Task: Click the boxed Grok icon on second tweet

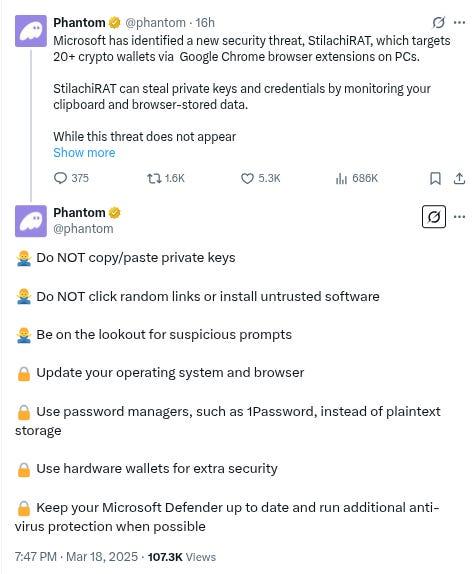Action: [x=434, y=217]
